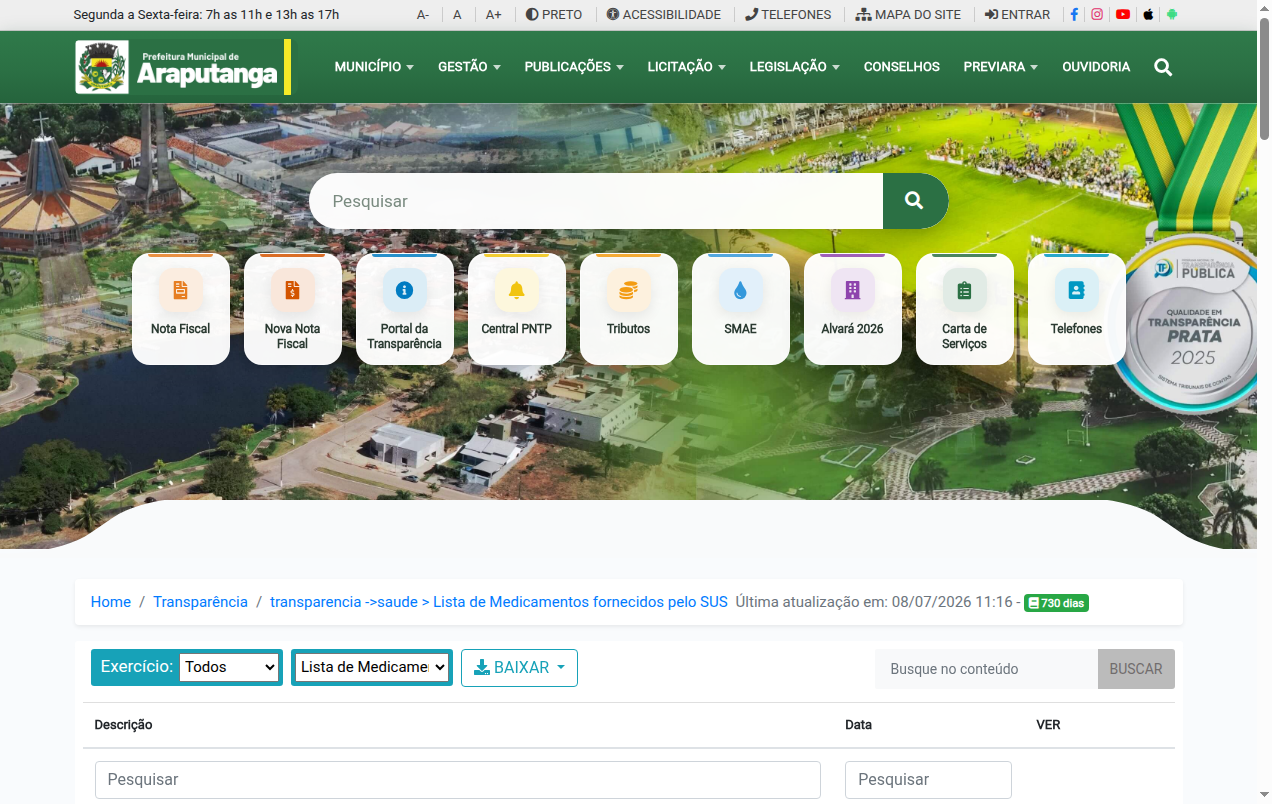Image resolution: width=1272 pixels, height=804 pixels.
Task: Open the Tributos coins shortcut
Action: click(x=628, y=309)
